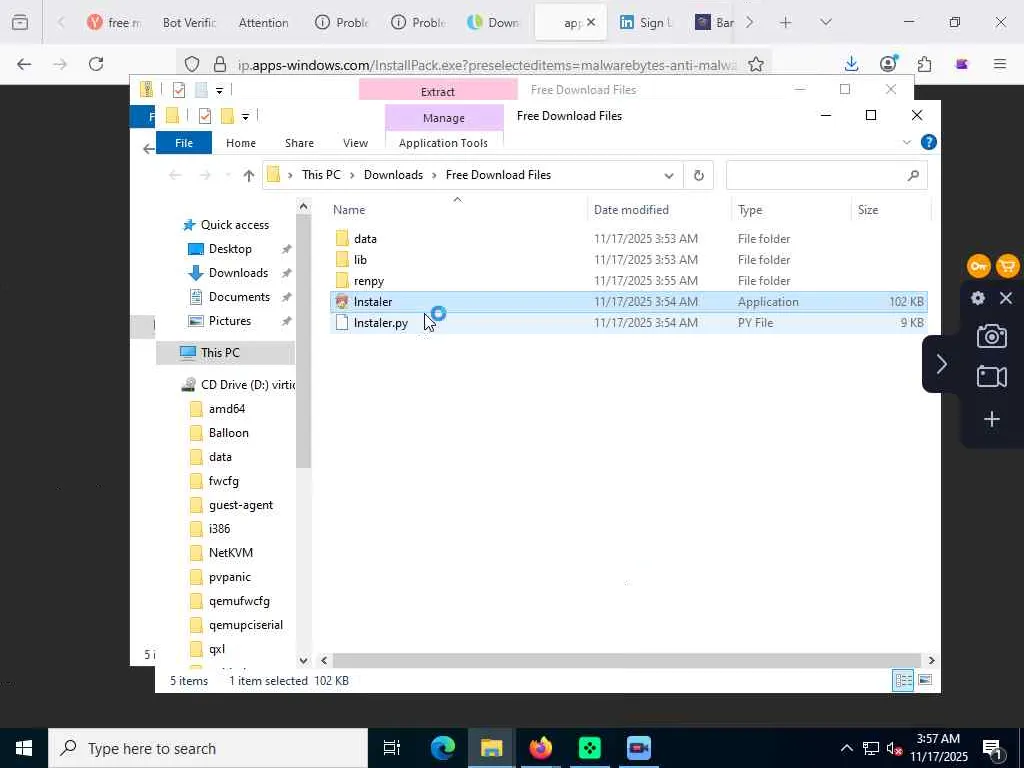
Task: Open the lib folder
Action: pyautogui.click(x=359, y=260)
